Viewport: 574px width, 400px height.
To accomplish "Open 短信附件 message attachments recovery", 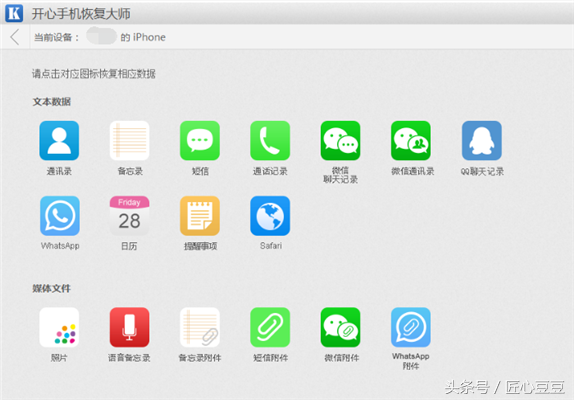I will tap(270, 327).
